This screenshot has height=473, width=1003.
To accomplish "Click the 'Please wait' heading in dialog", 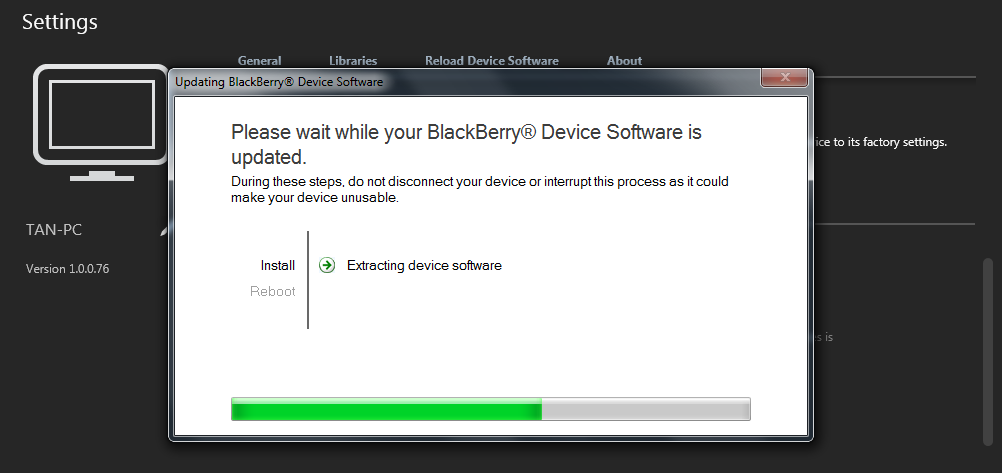I will coord(466,145).
